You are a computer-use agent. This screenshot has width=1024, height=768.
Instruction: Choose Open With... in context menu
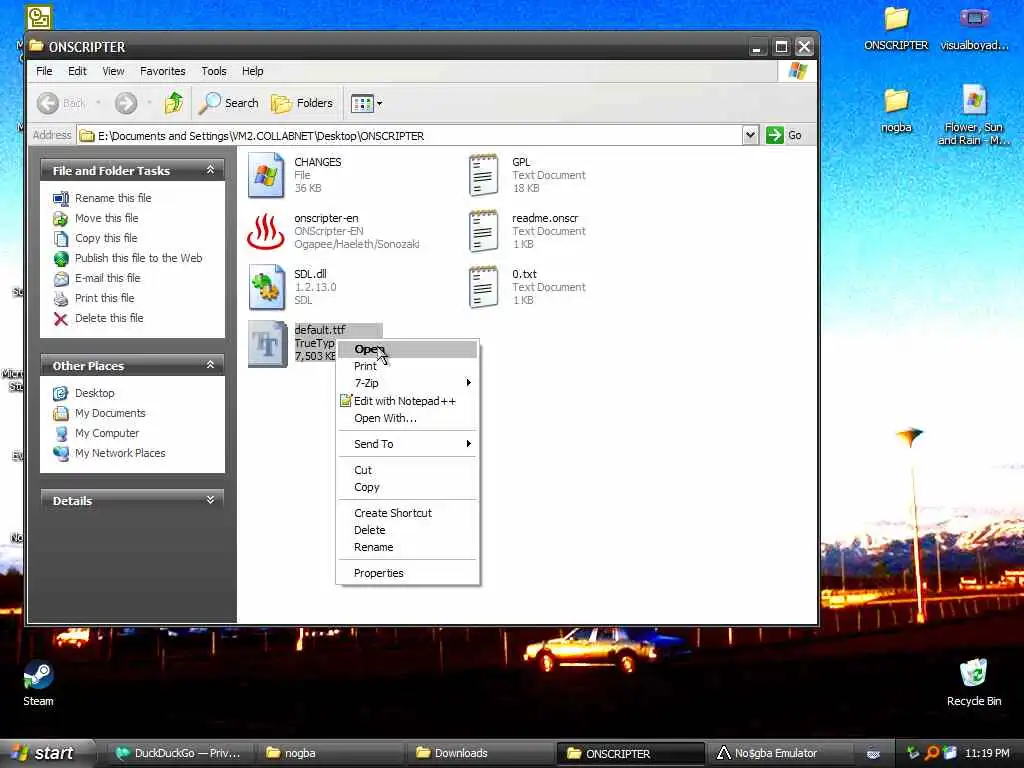pyautogui.click(x=408, y=418)
